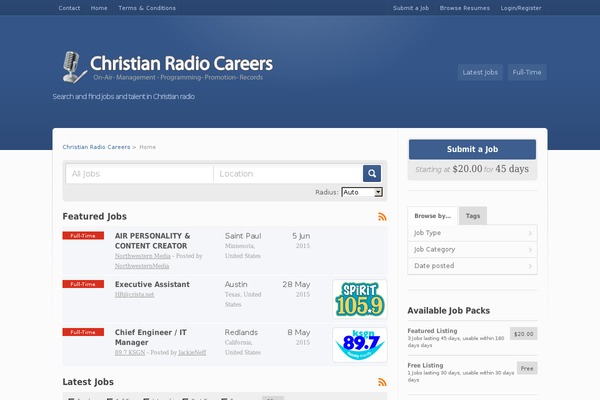The height and width of the screenshot is (400, 600).
Task: Open Browse Resumes in top navigation
Action: coord(465,8)
